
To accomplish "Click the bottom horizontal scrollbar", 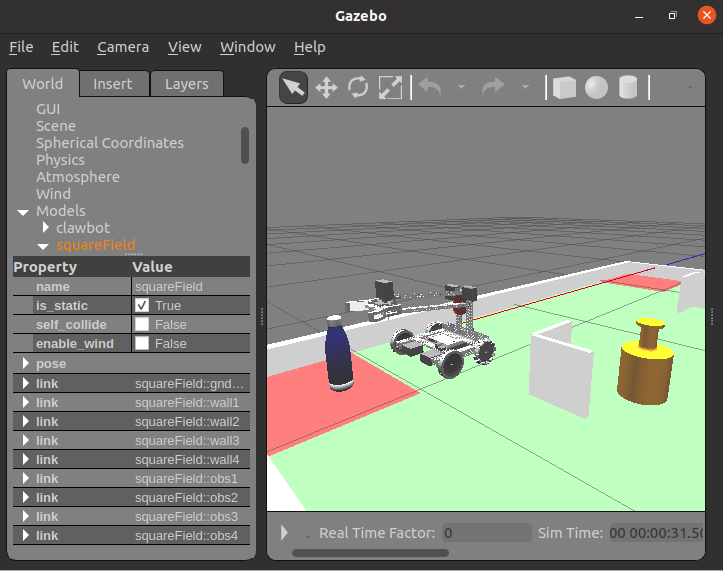I will 370,553.
